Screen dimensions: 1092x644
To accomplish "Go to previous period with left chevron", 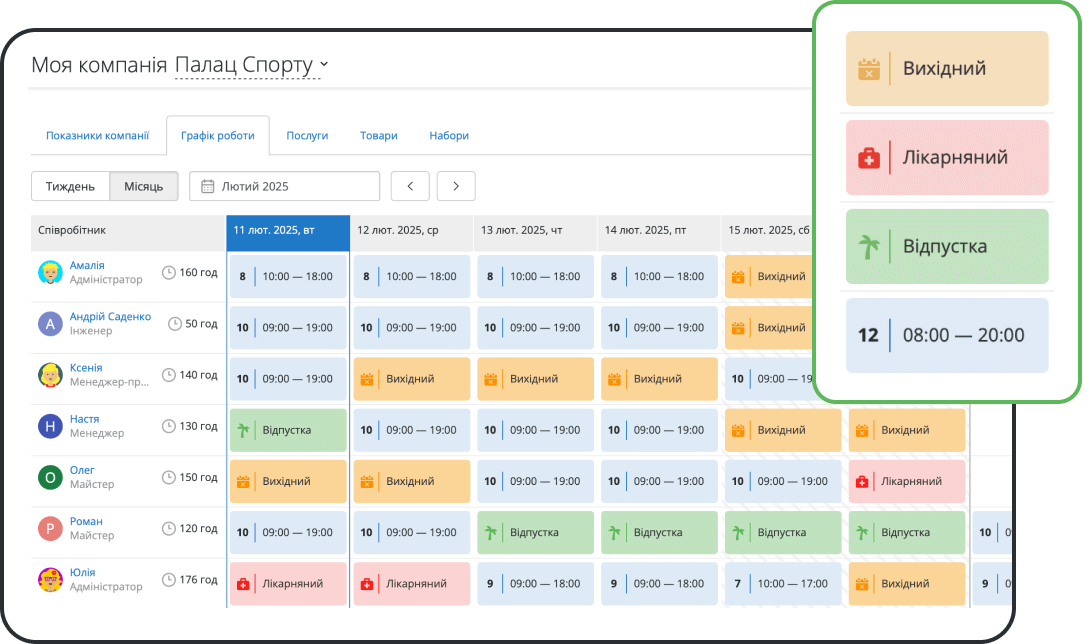I will pyautogui.click(x=410, y=186).
